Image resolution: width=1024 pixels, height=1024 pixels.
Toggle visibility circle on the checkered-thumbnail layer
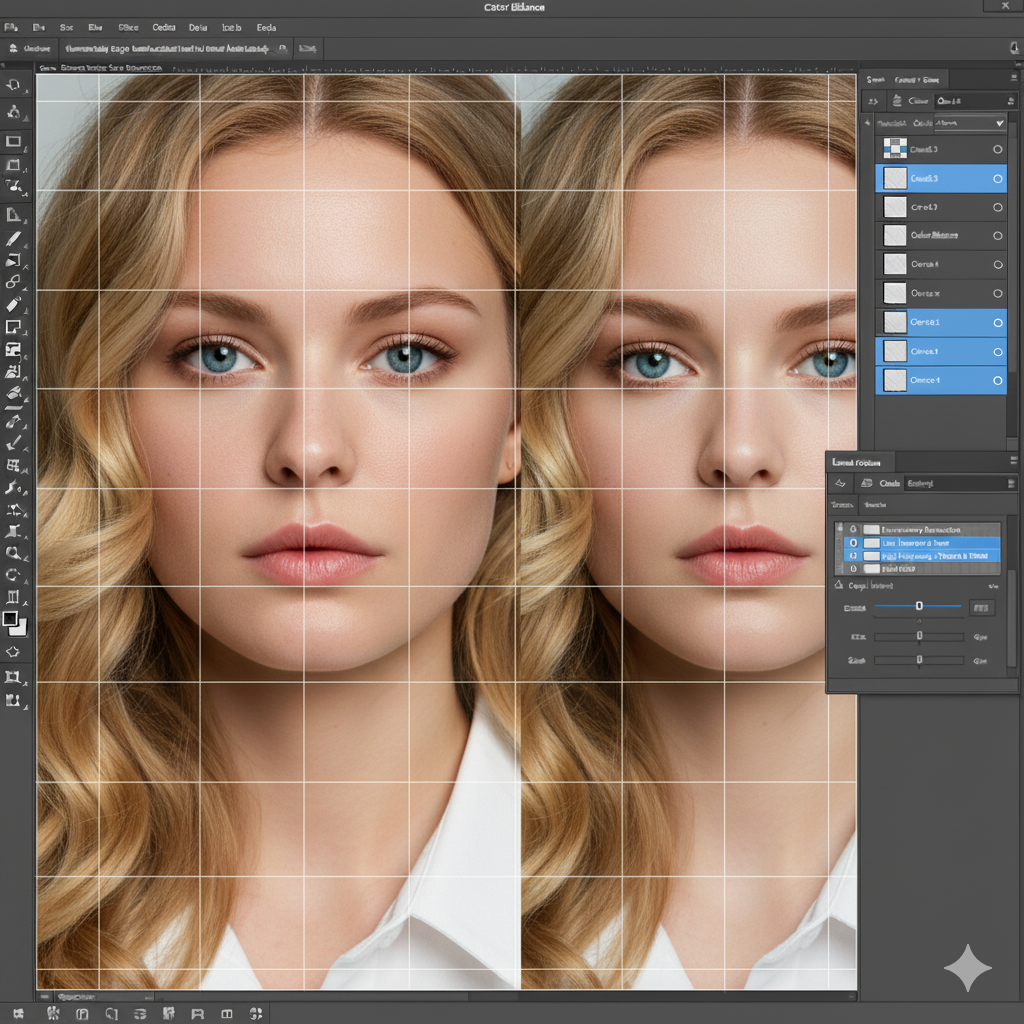tap(997, 150)
